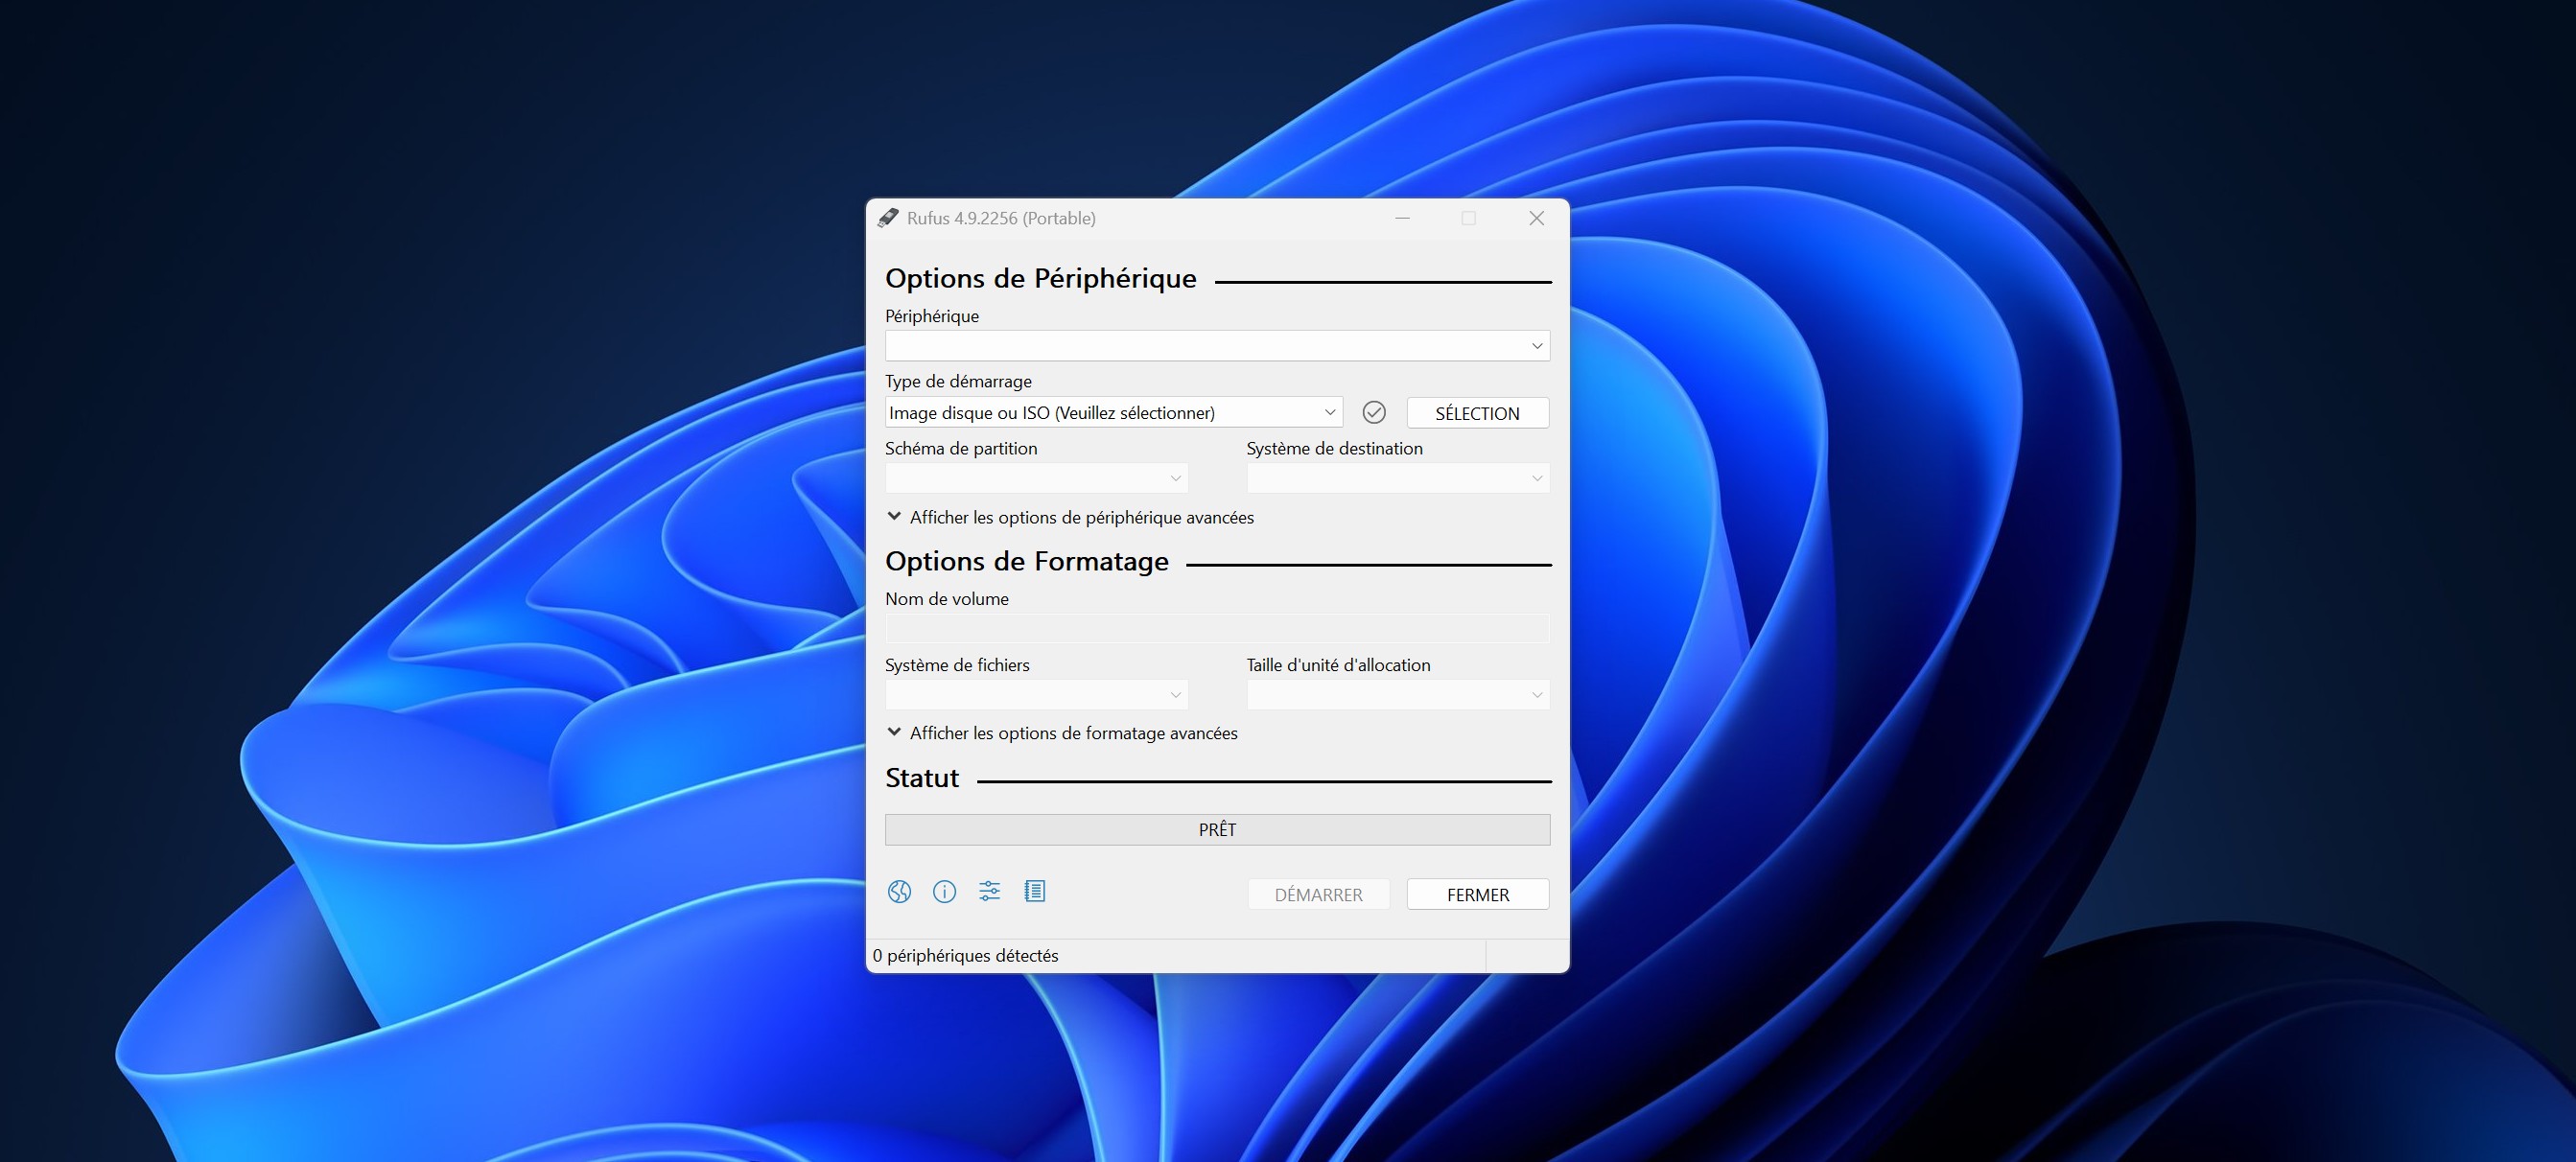Minimize the Rufus window
This screenshot has height=1162, width=2576.
(x=1402, y=218)
